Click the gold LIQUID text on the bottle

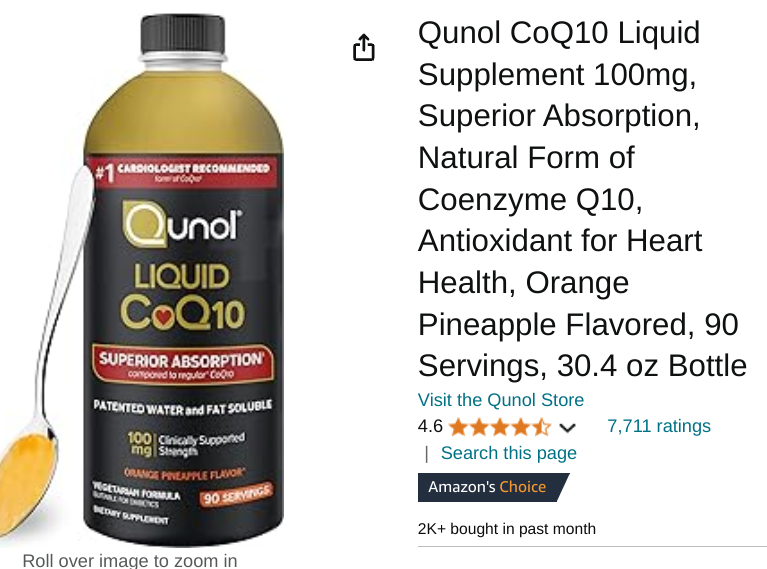point(181,276)
